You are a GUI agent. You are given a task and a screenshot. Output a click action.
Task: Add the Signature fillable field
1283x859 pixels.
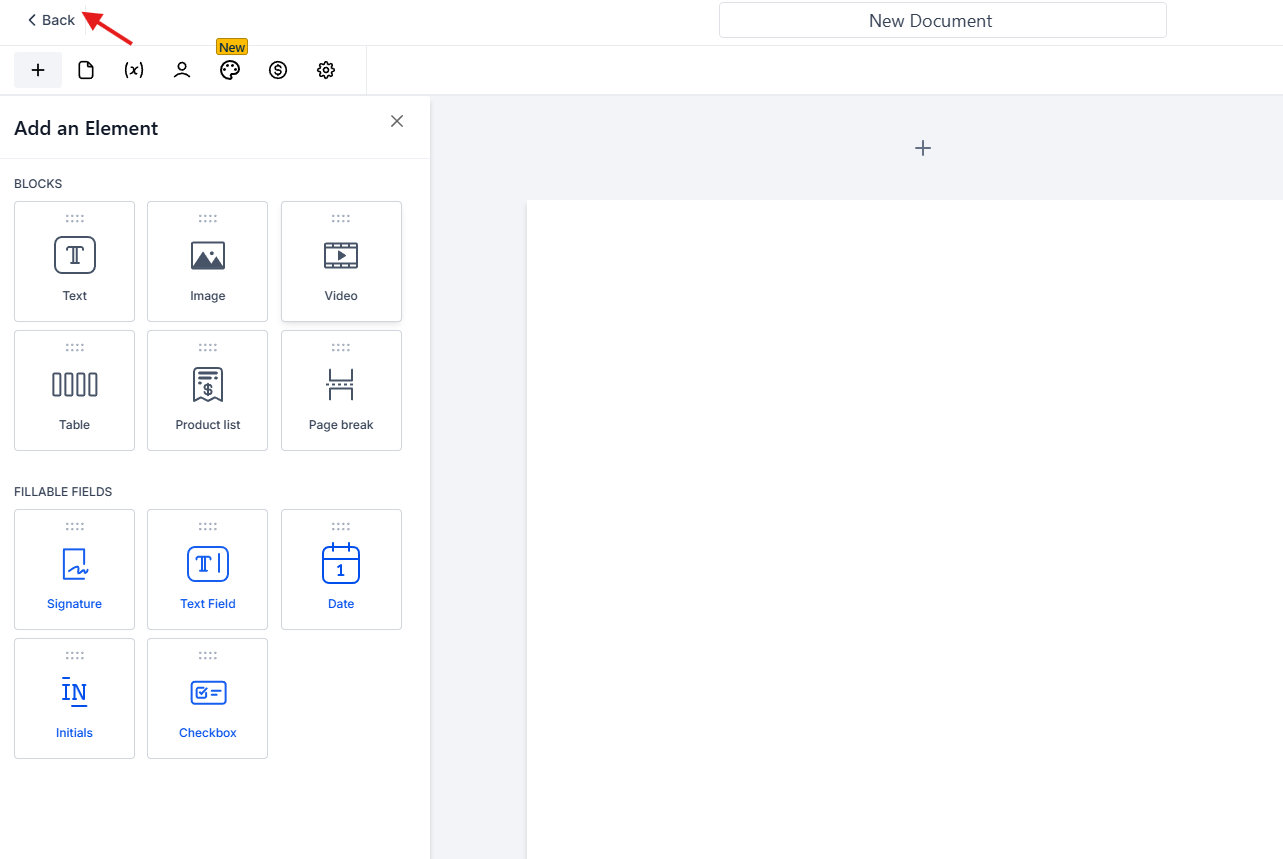click(75, 569)
